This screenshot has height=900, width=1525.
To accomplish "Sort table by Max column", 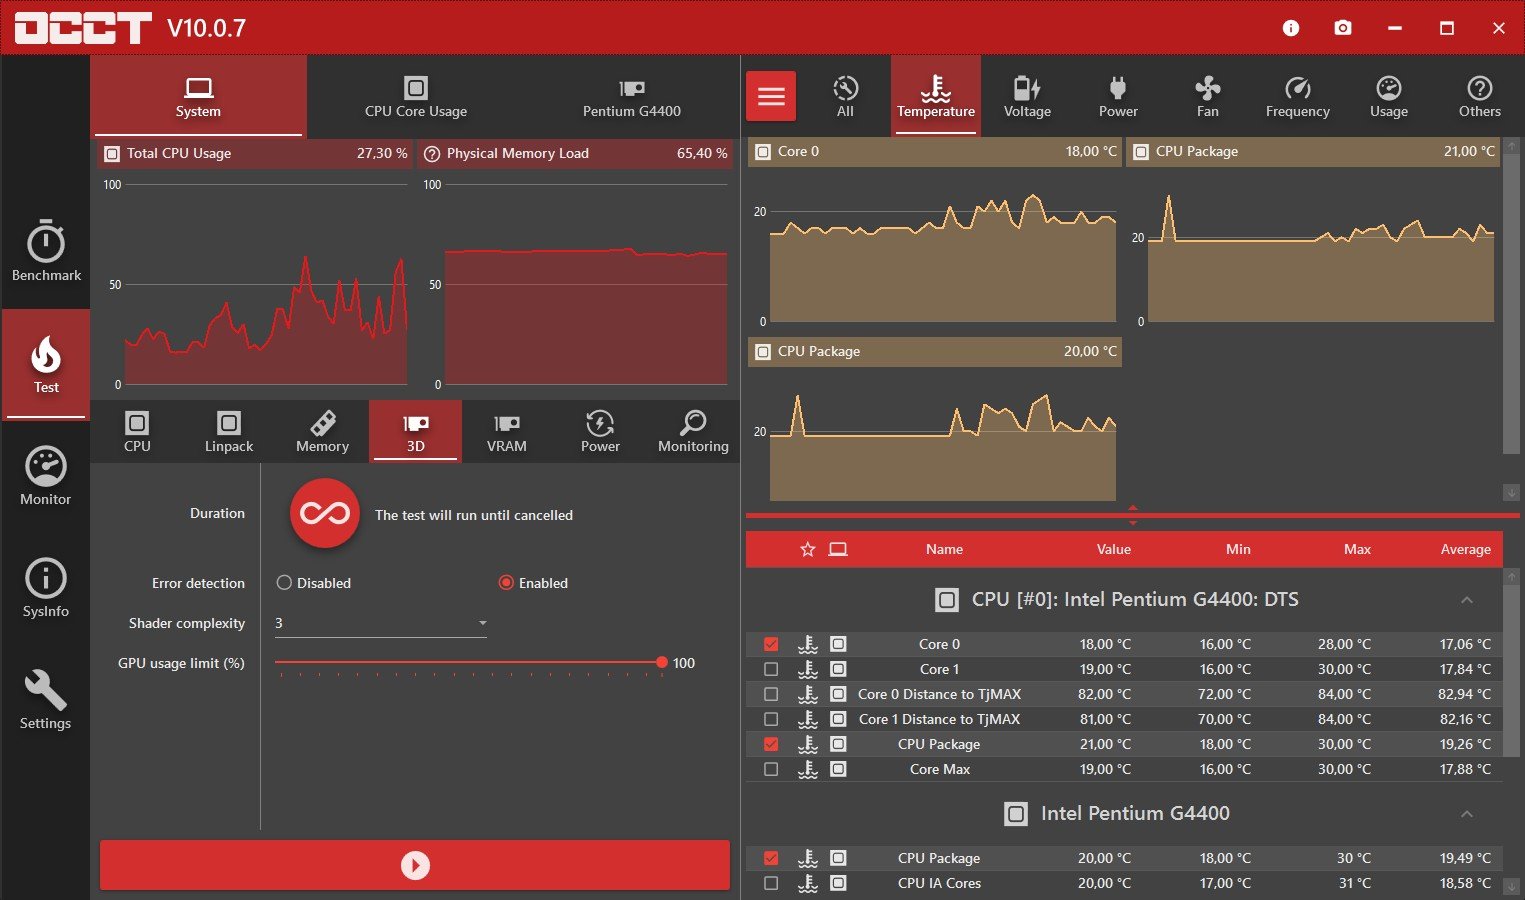I will 1357,549.
